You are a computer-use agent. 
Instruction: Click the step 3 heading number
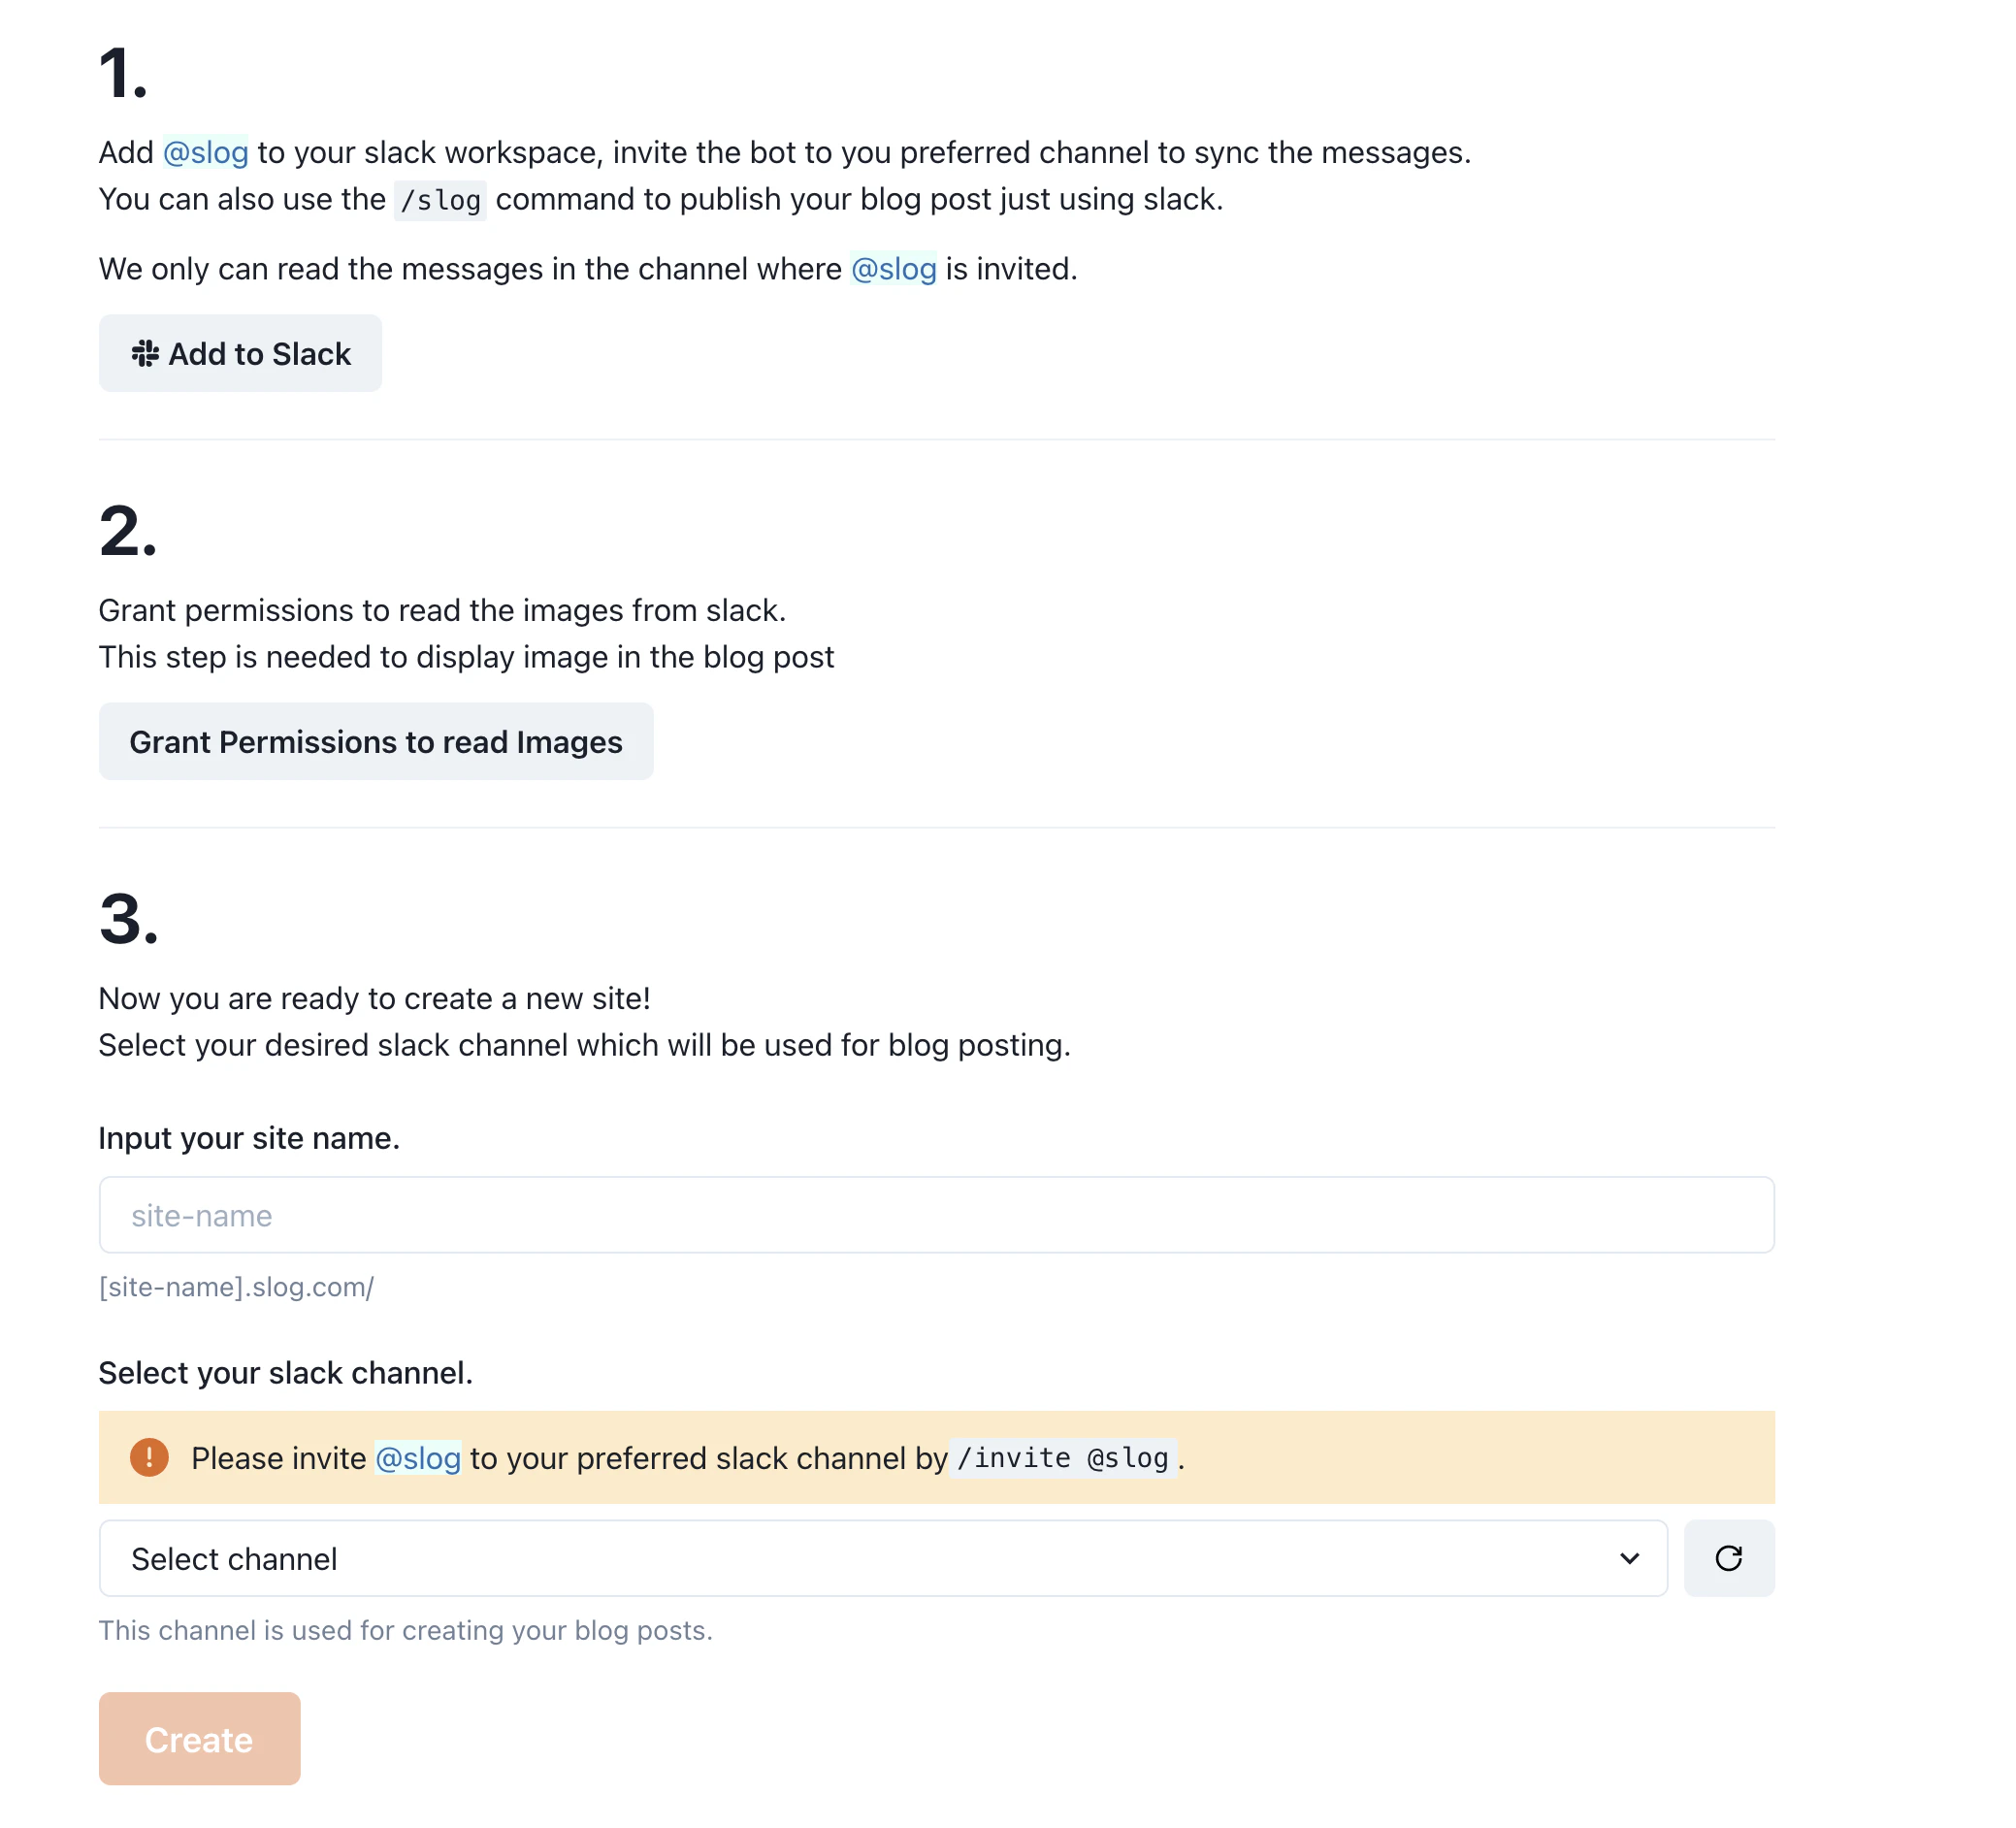[129, 918]
